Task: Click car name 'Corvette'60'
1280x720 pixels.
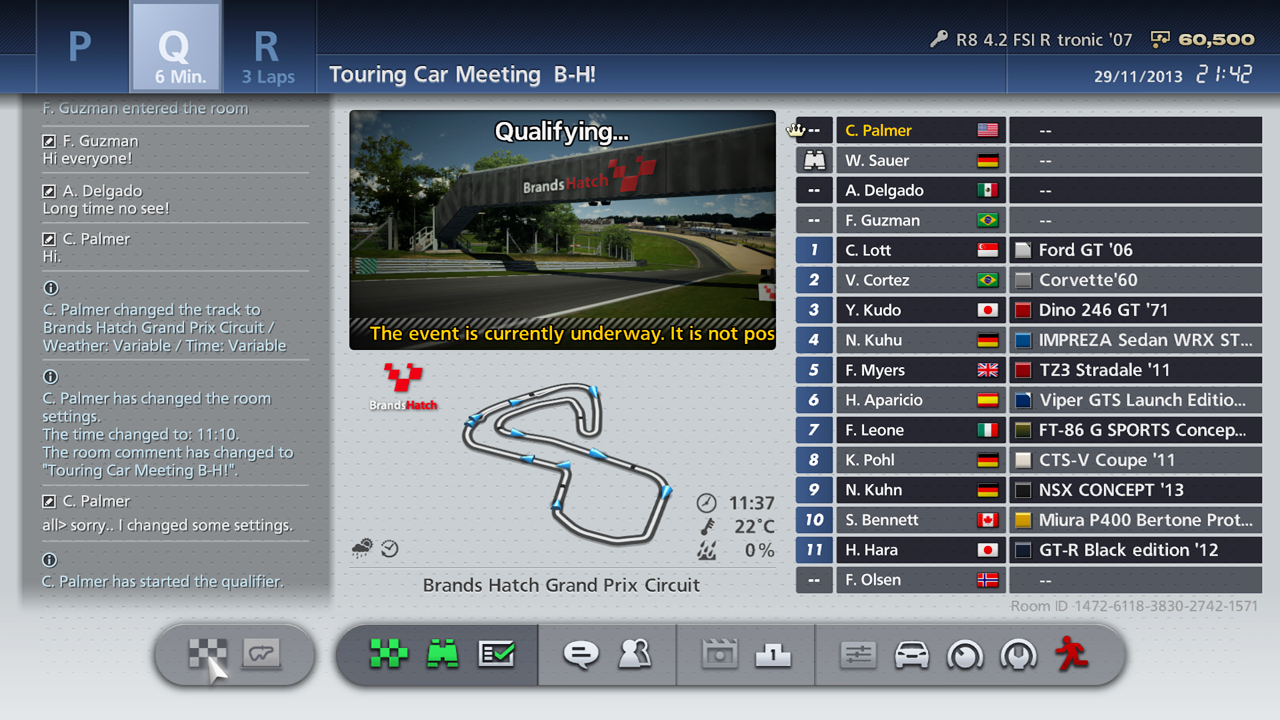Action: (1088, 280)
